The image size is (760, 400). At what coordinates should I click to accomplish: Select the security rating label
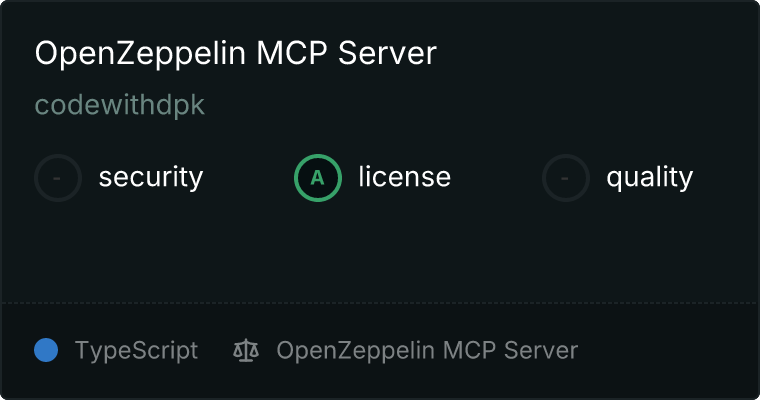coord(151,177)
